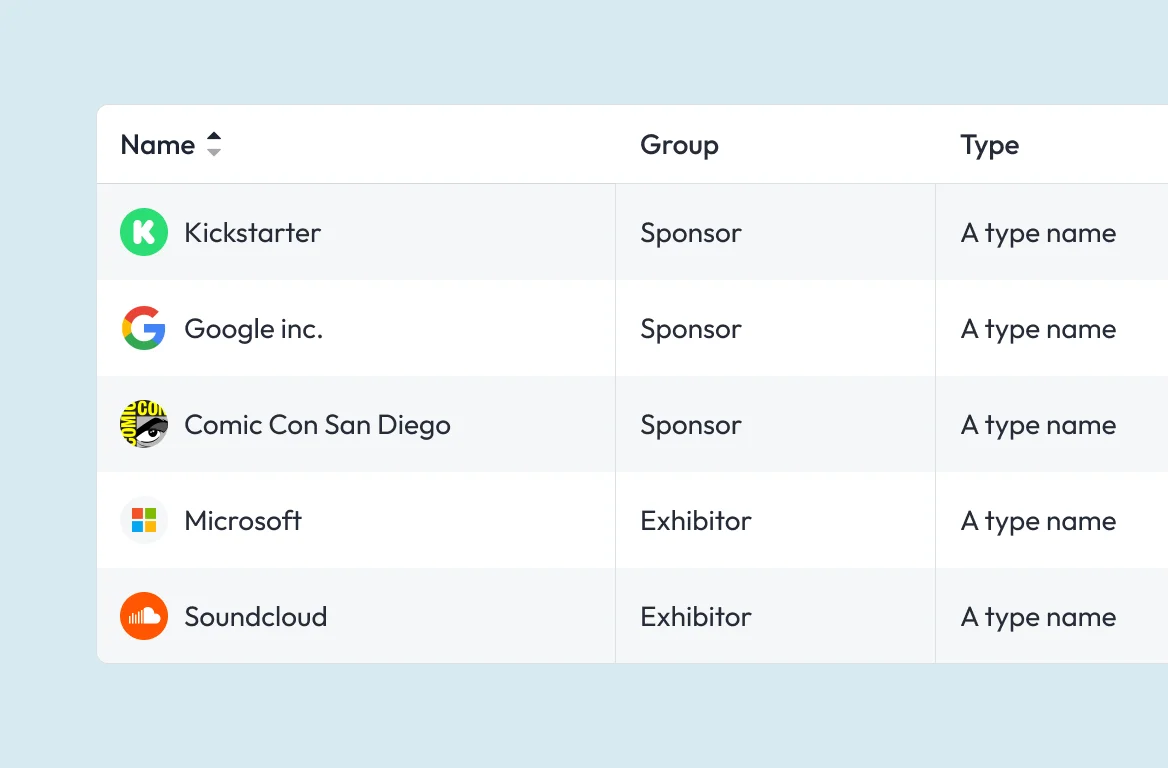Click the Microsoft four-square logo icon
The width and height of the screenshot is (1168, 768).
point(144,520)
